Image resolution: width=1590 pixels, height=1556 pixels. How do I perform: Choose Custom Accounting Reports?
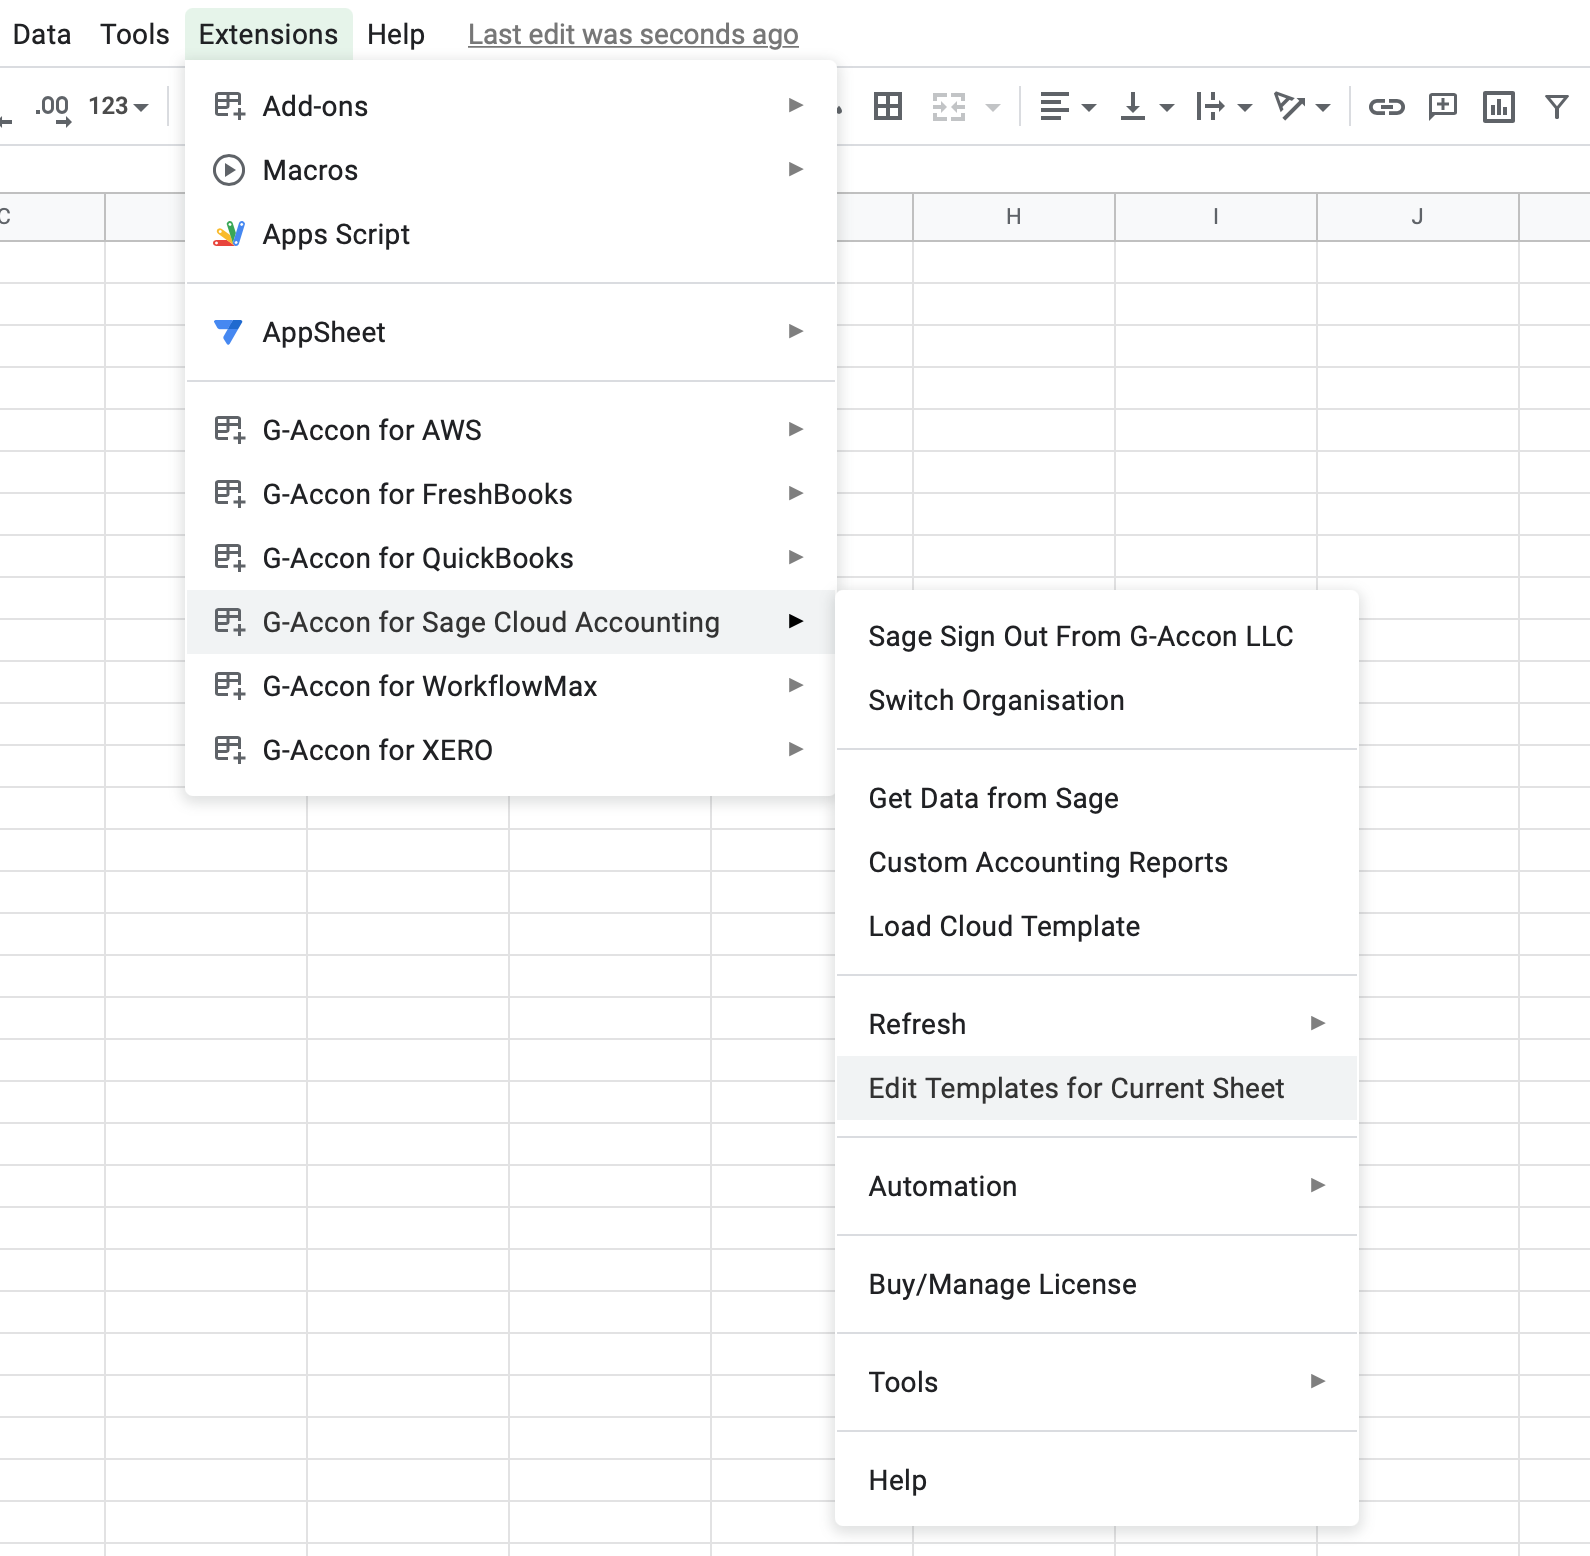pos(1097,862)
